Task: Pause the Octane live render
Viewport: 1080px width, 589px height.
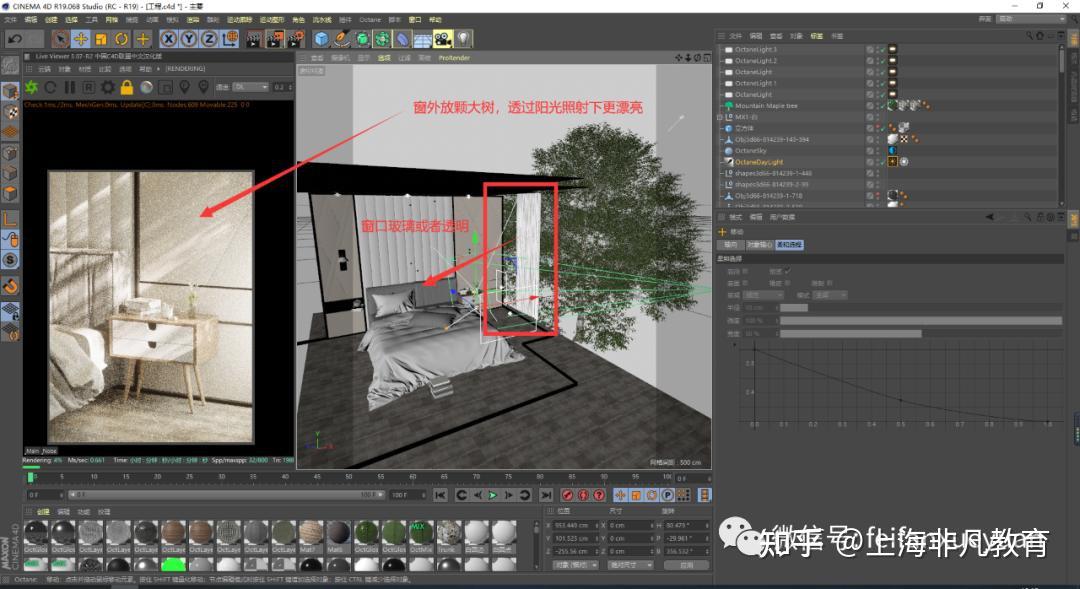Action: click(x=69, y=85)
